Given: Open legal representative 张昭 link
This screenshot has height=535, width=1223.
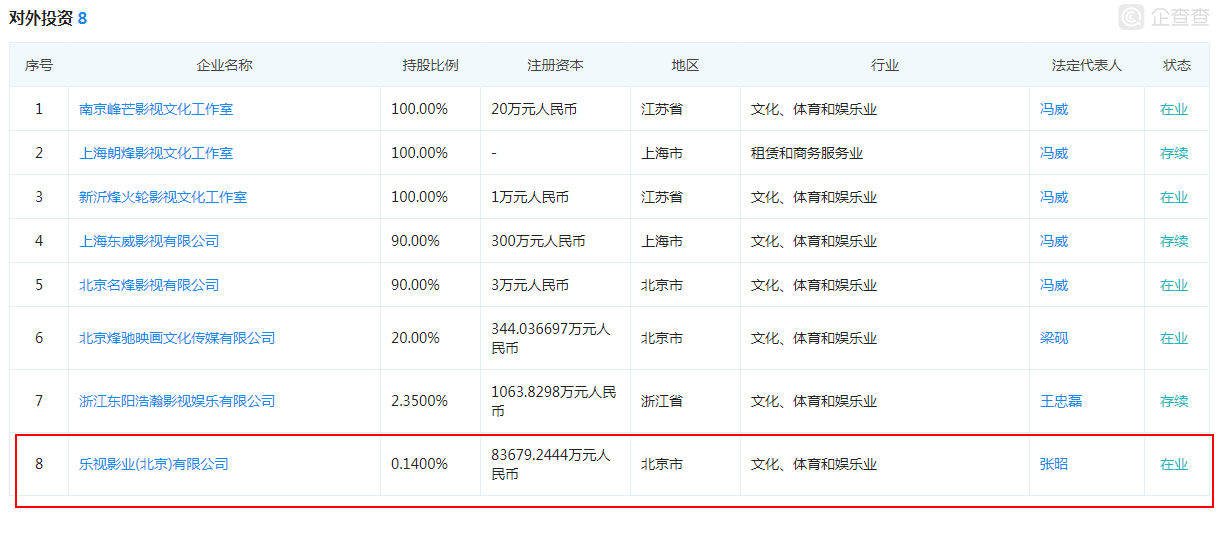Looking at the screenshot, I should (x=1054, y=464).
